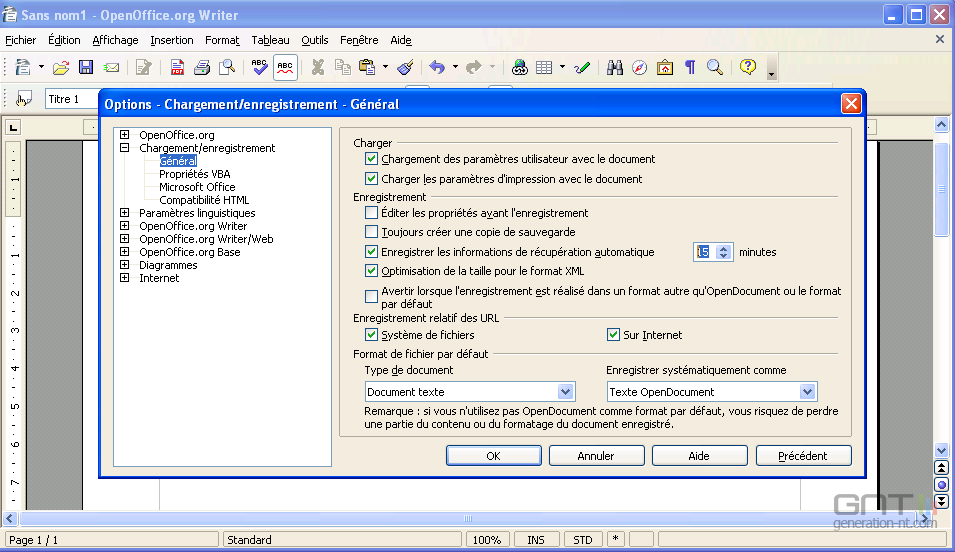955x552 pixels.
Task: Enable Avertir lorsque l'enregistrement non OpenDocument checkbox
Action: click(372, 297)
